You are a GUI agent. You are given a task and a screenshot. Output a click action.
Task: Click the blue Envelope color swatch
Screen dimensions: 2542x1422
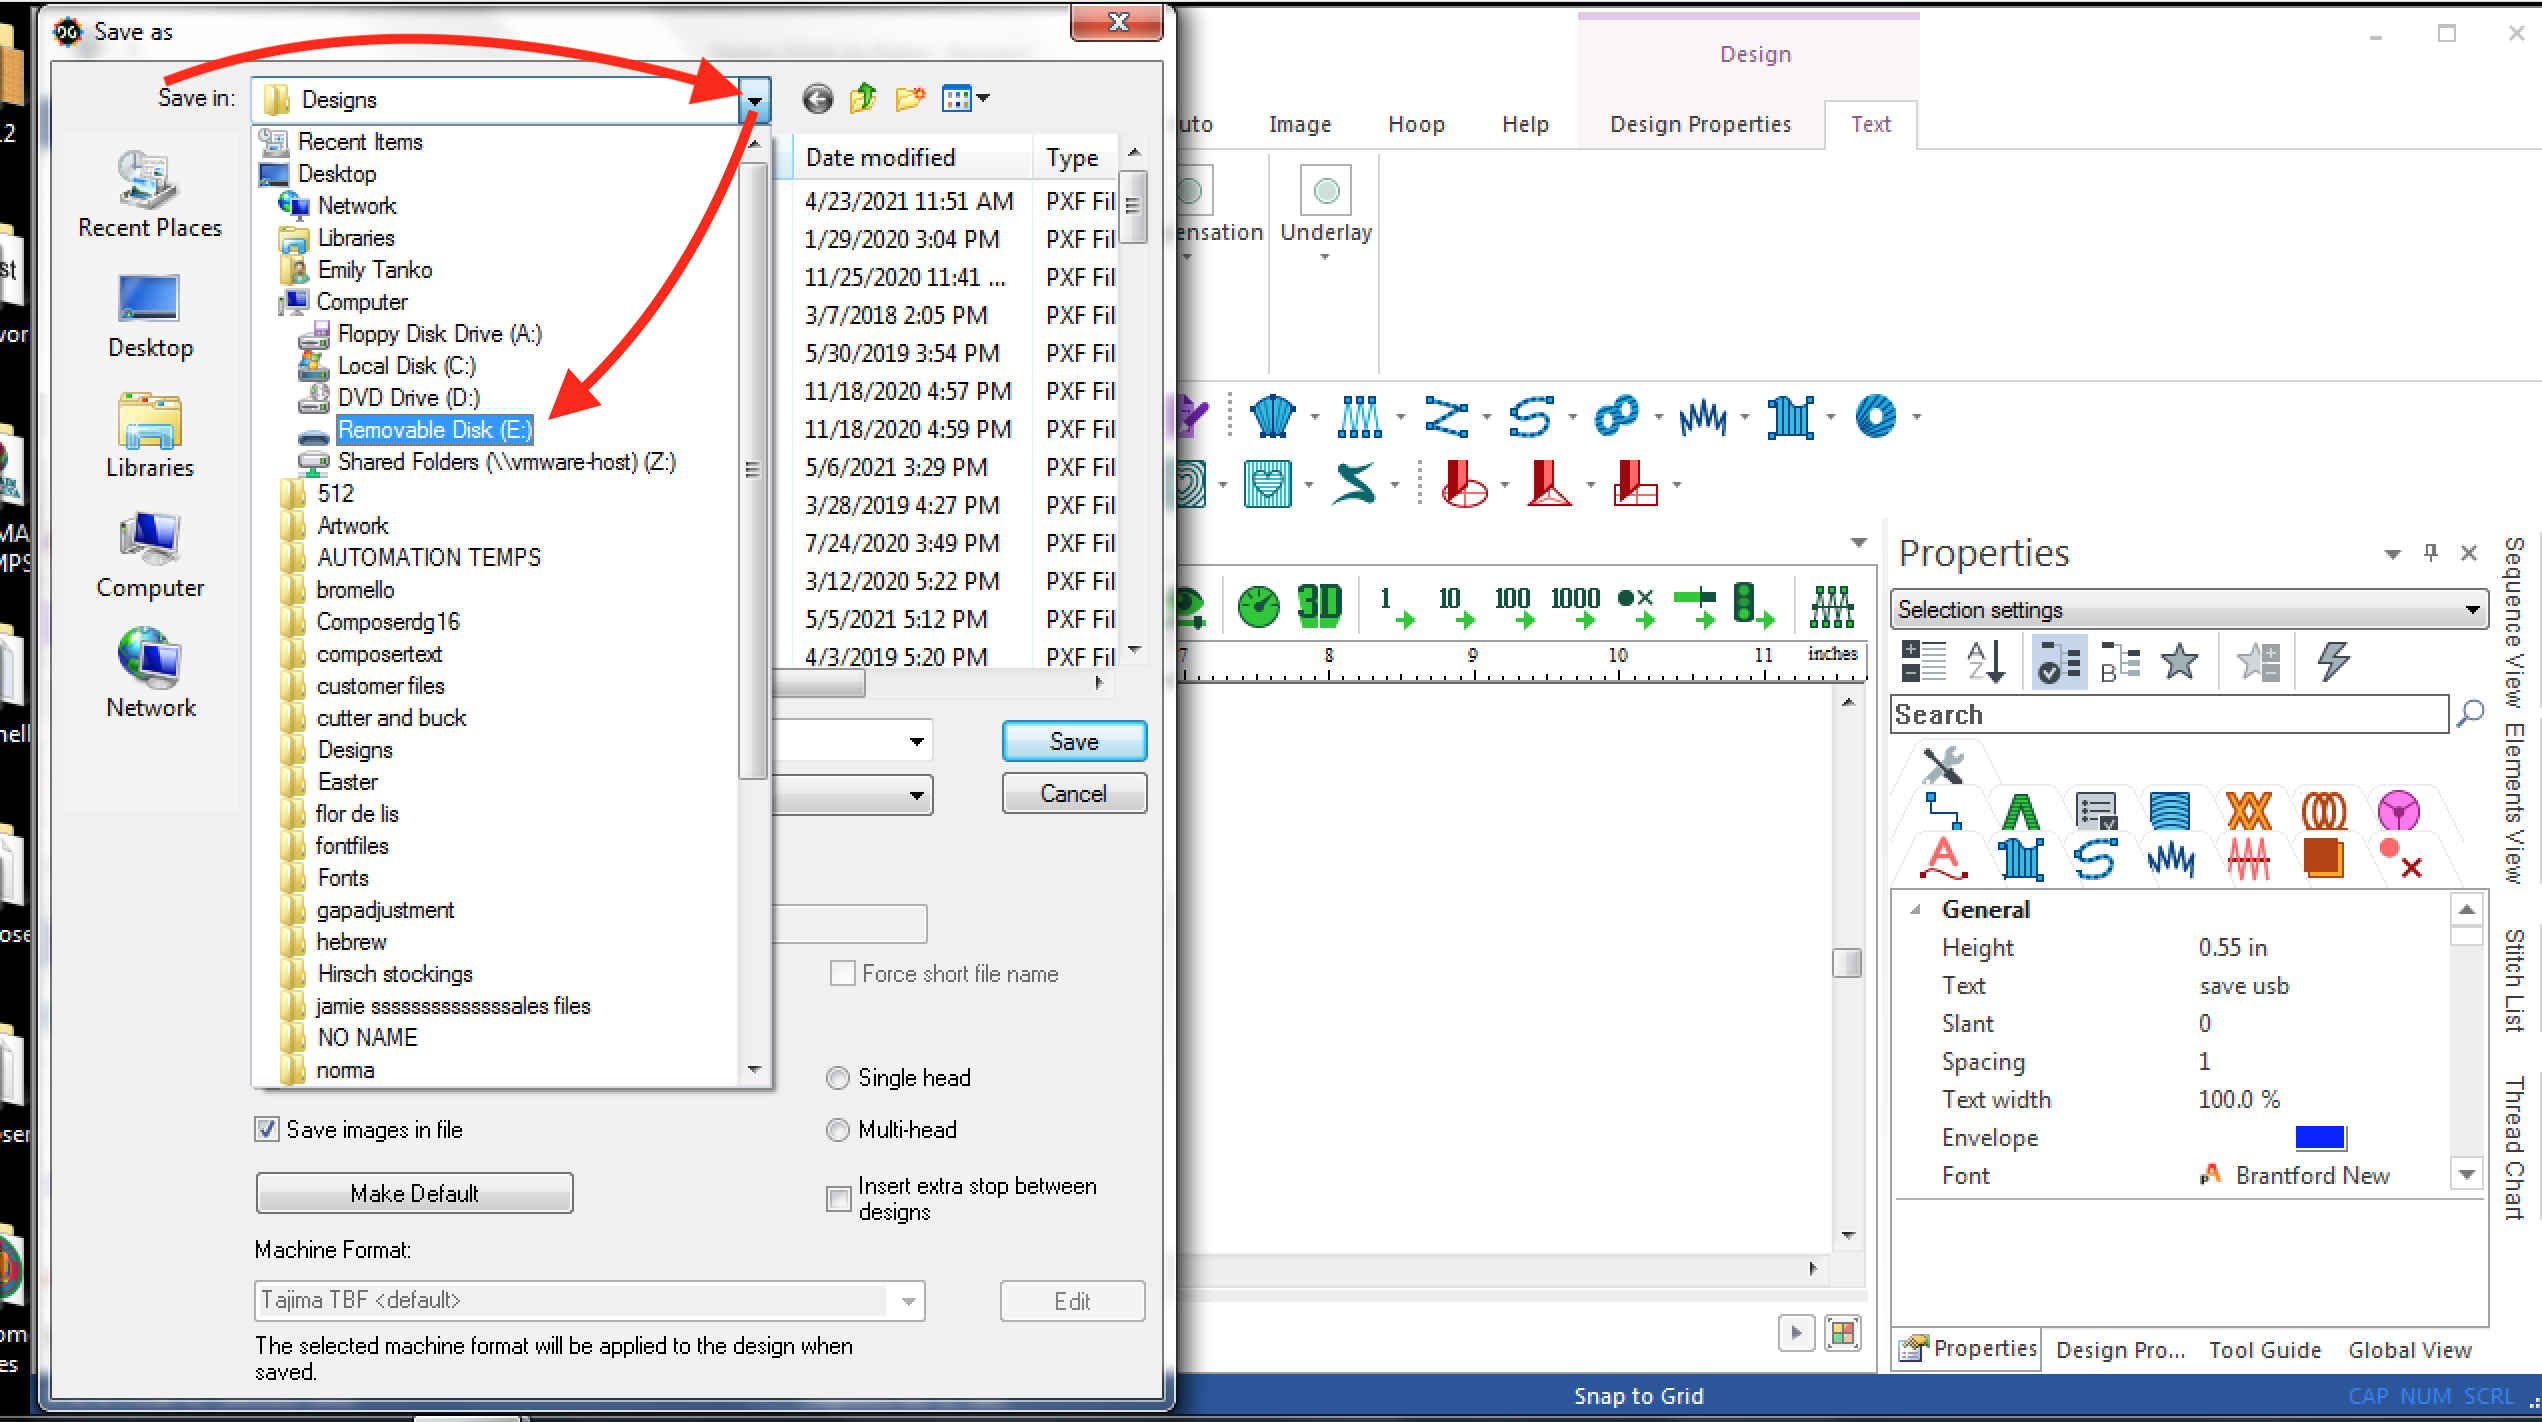pyautogui.click(x=2320, y=1137)
